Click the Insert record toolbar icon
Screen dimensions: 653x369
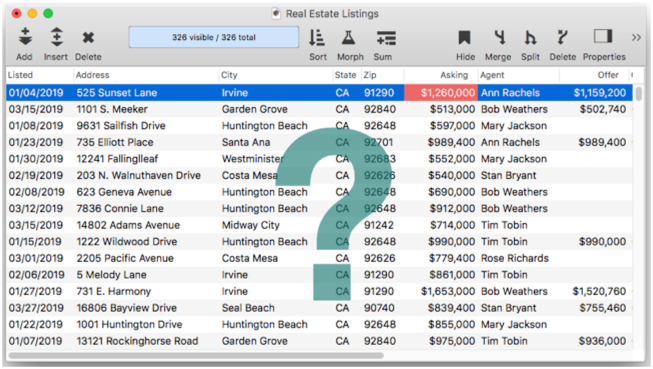pos(57,37)
